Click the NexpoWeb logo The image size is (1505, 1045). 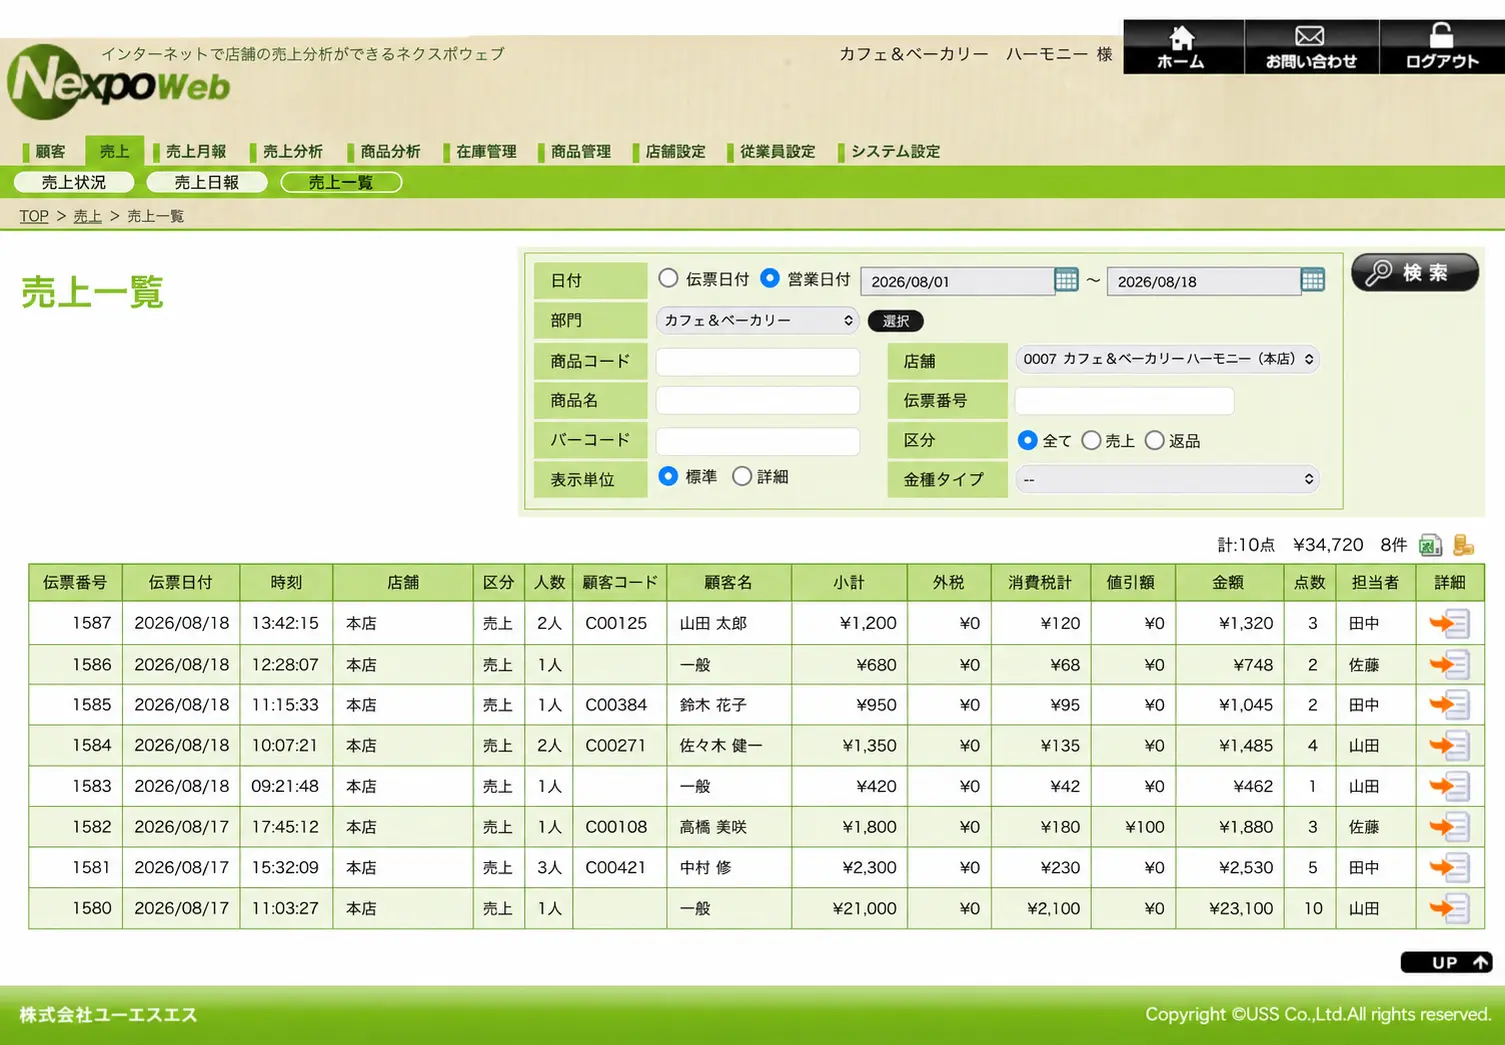(118, 82)
